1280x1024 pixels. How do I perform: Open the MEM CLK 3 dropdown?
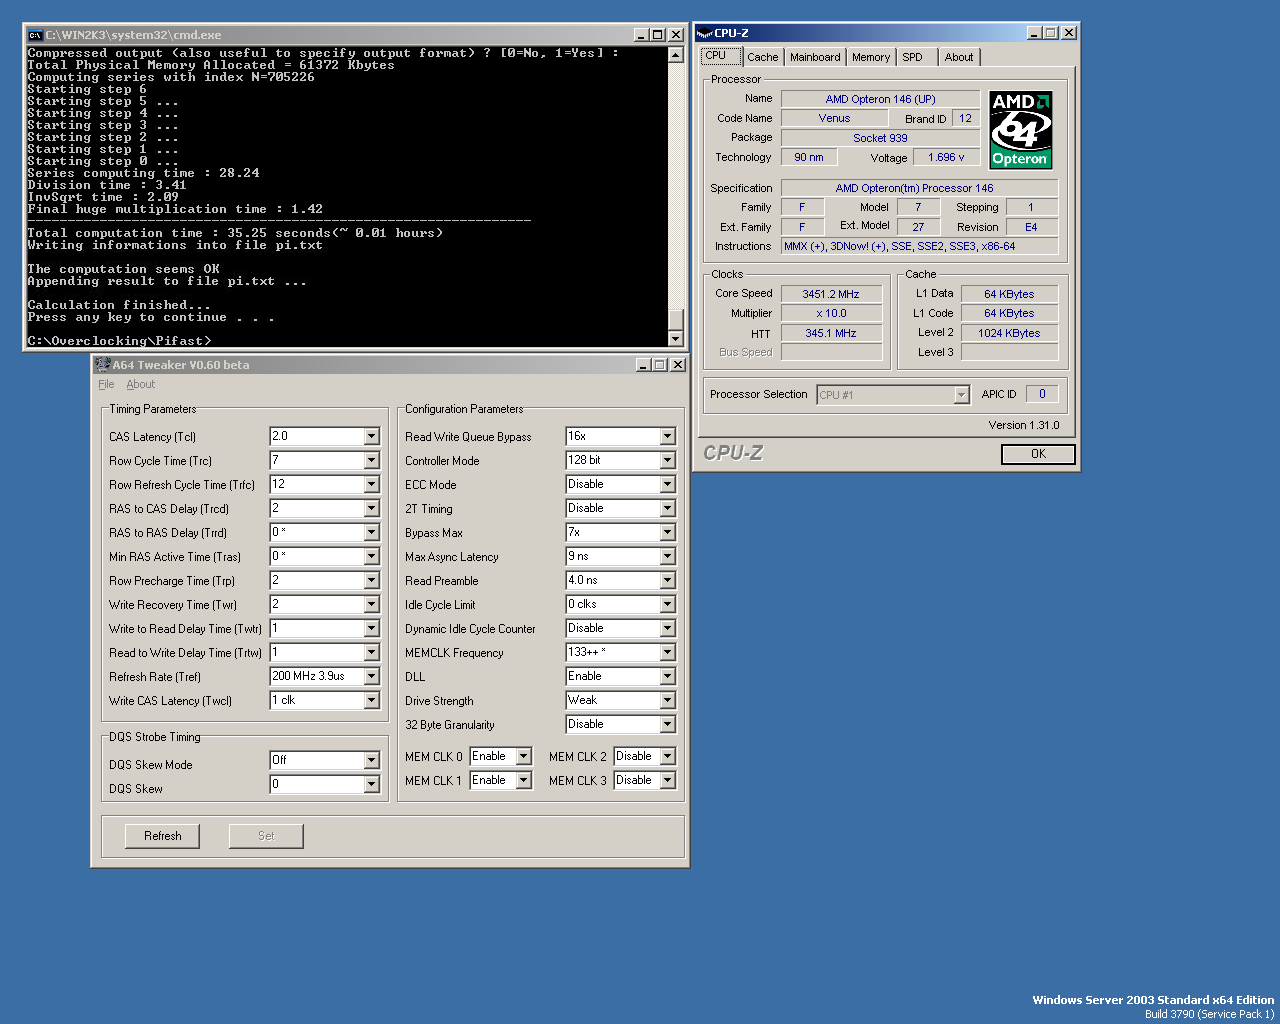668,780
